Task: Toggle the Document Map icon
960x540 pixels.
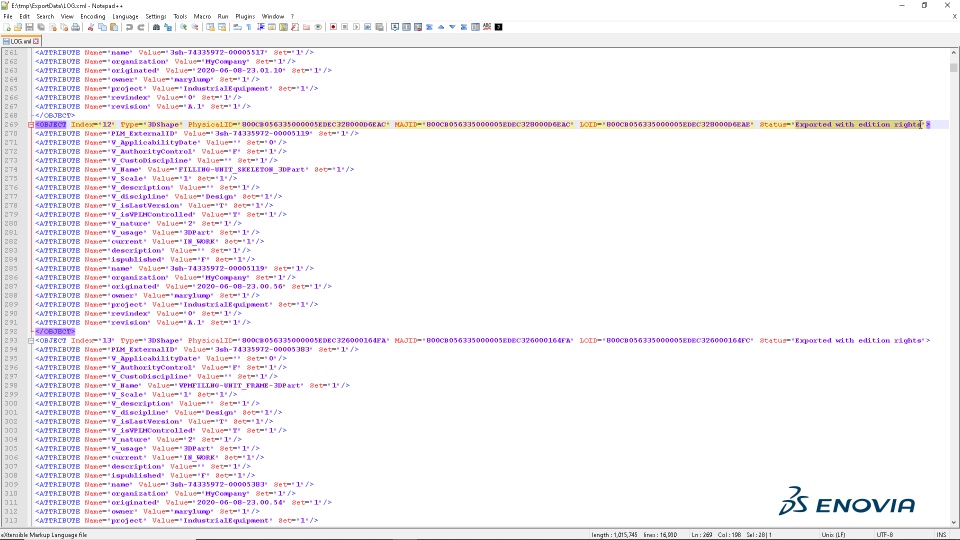Action: [x=283, y=27]
